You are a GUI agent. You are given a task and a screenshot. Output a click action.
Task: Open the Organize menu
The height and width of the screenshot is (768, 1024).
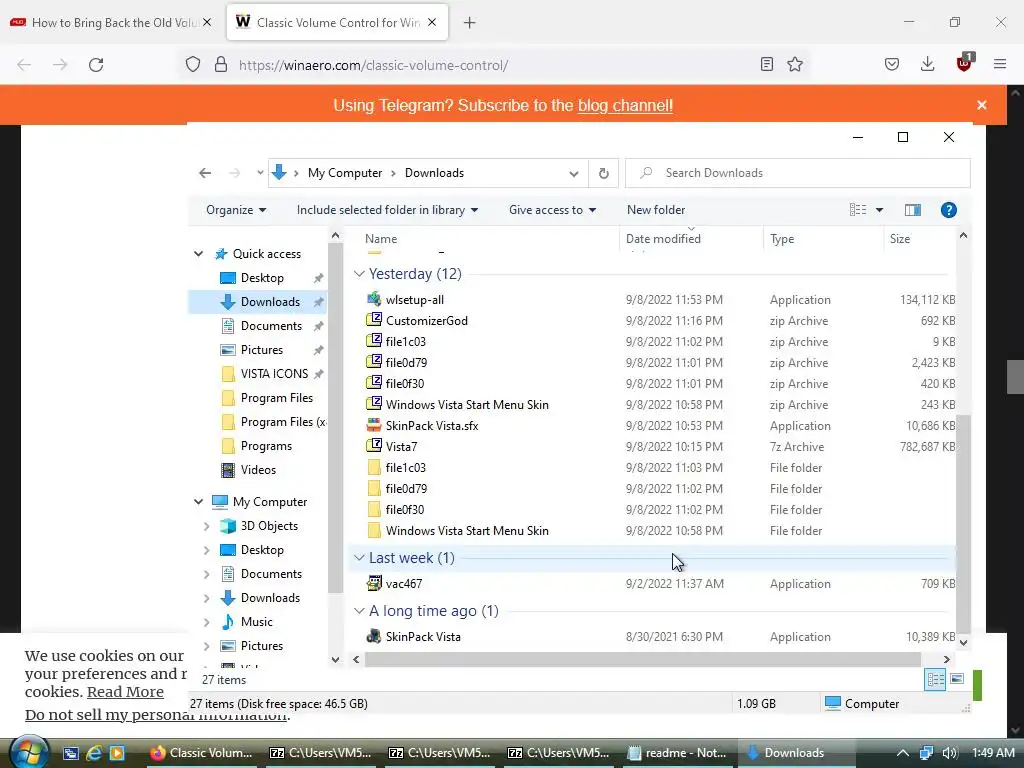236,210
